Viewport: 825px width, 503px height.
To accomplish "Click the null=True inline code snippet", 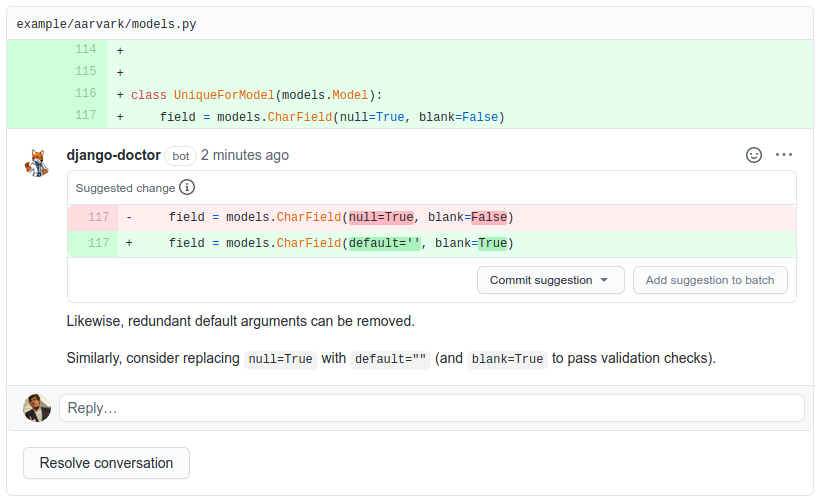I will click(280, 359).
